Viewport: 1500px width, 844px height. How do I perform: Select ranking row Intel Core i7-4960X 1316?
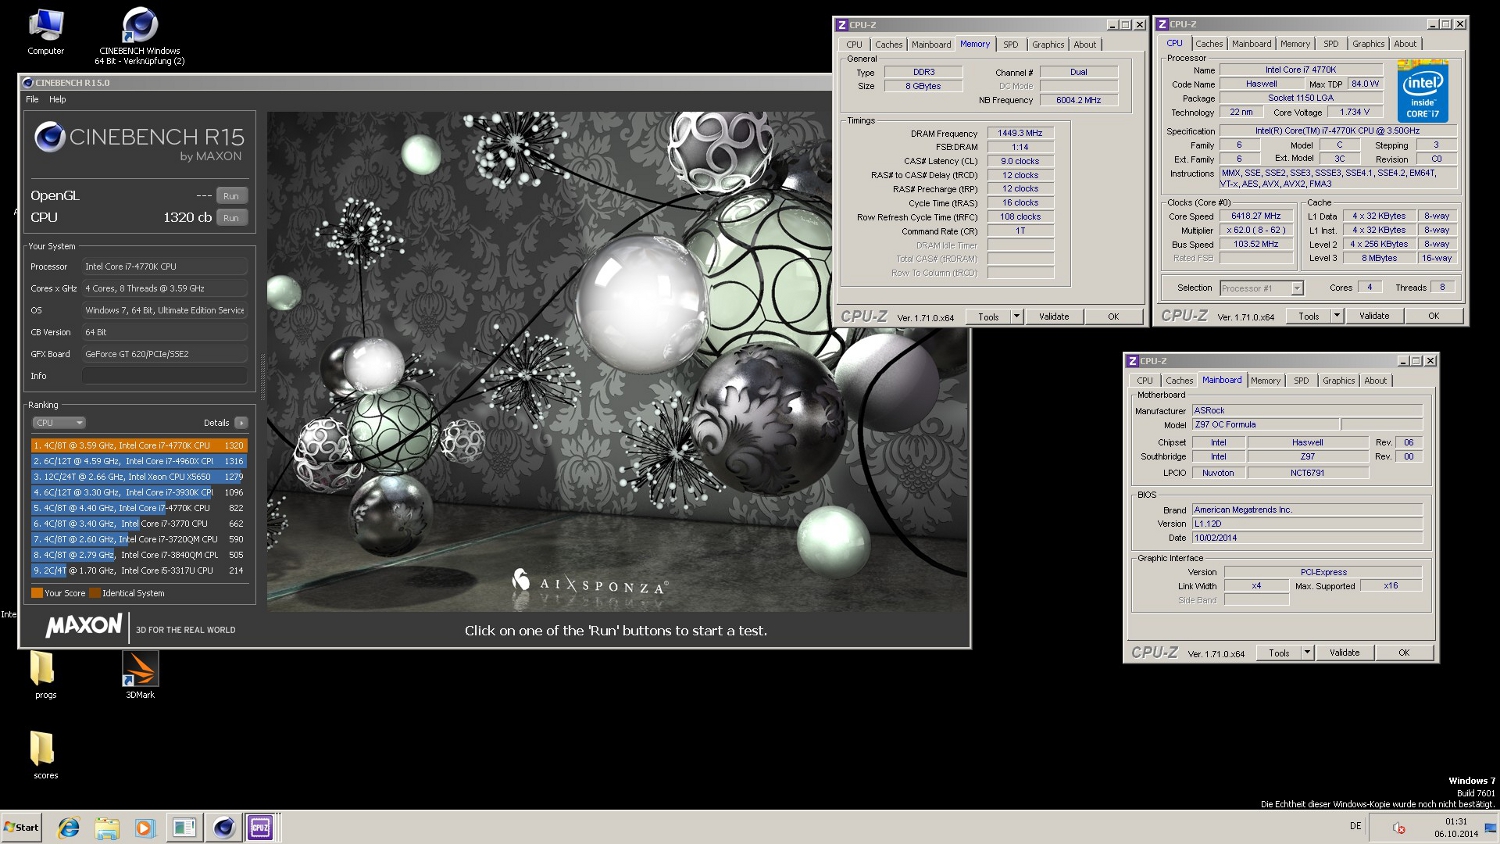tap(139, 461)
